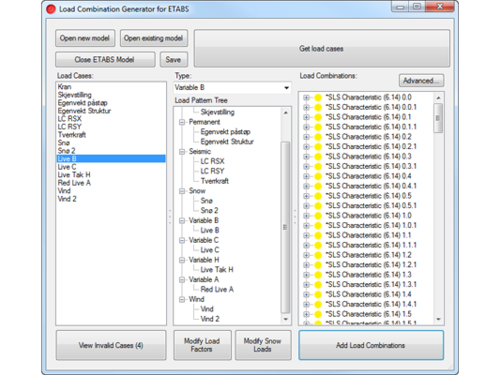This screenshot has width=501, height=375.
Task: Expand SLS Characteristic (6.14) 0.0 combination
Action: pyautogui.click(x=306, y=97)
